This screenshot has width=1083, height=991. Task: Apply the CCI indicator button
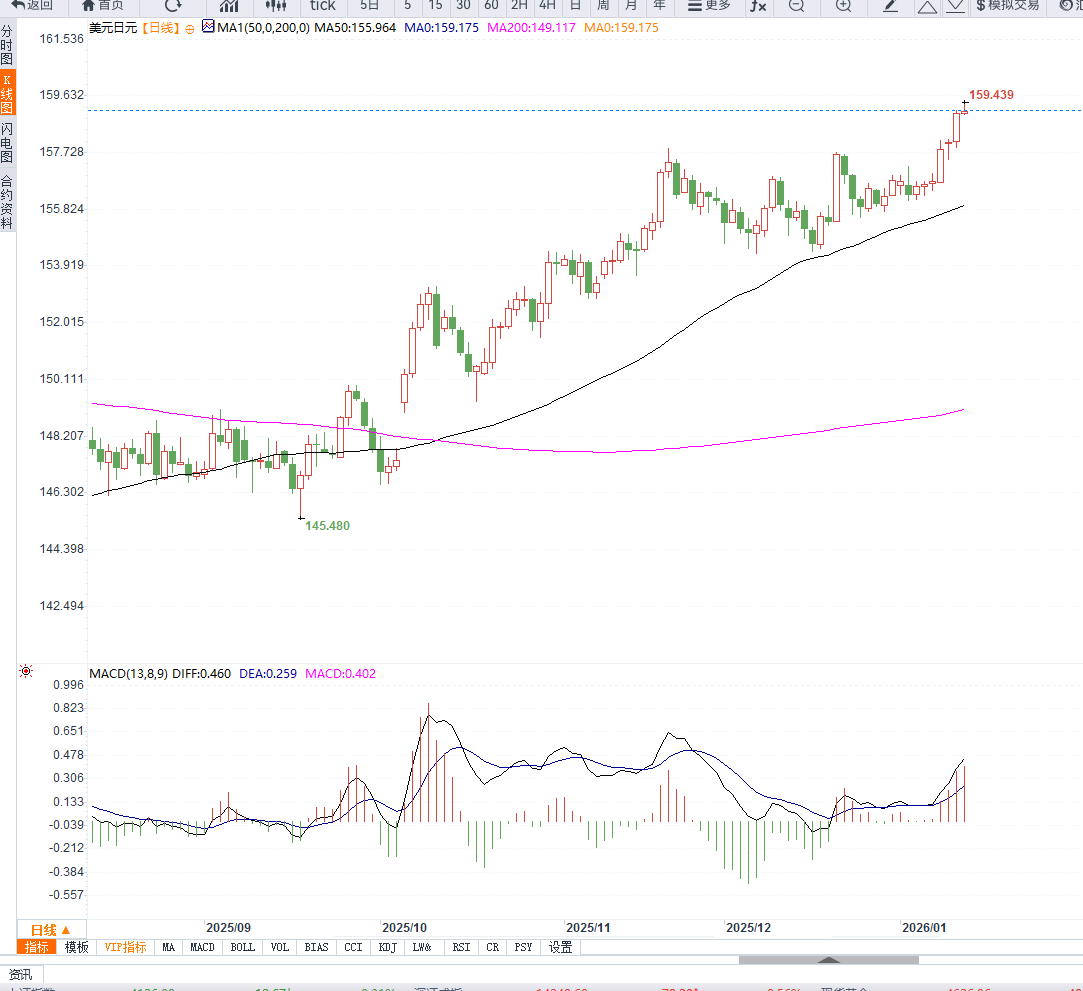click(x=353, y=947)
